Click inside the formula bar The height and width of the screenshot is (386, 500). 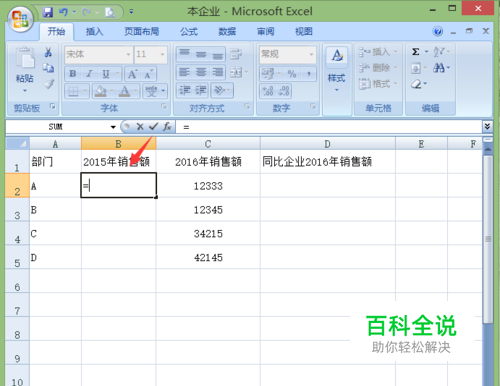pyautogui.click(x=328, y=127)
